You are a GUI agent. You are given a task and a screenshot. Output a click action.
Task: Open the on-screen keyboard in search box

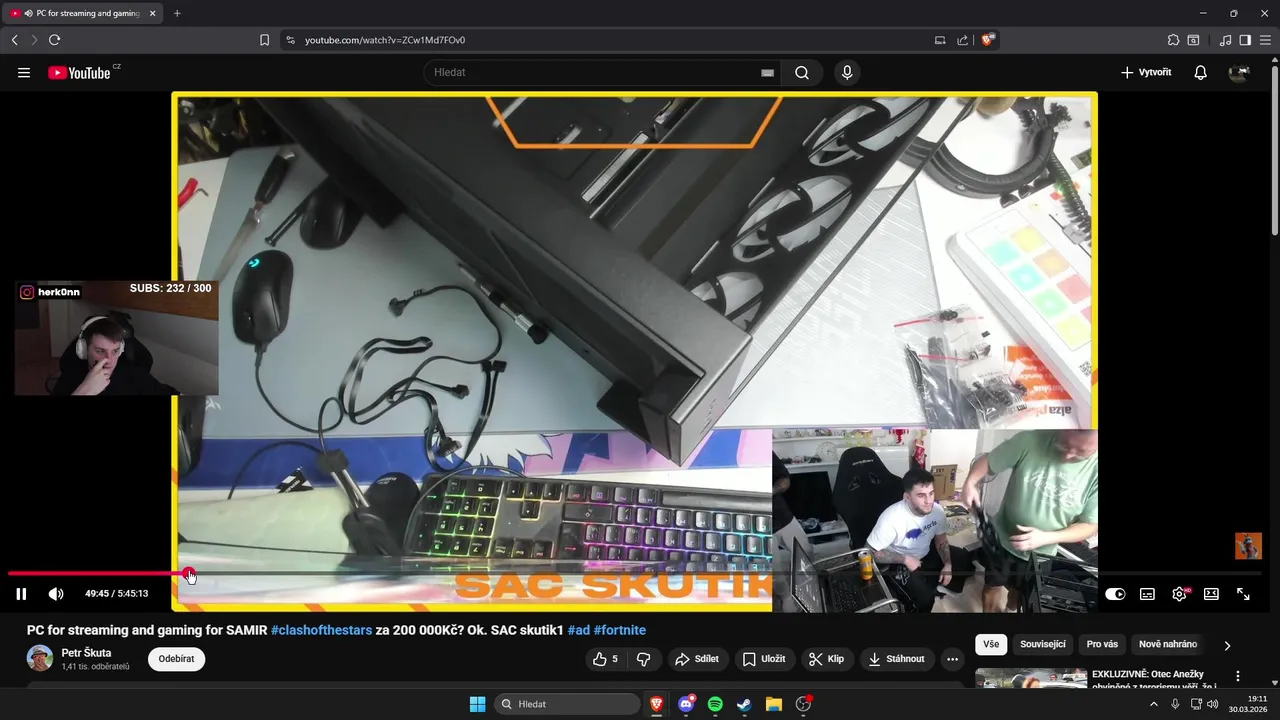(x=767, y=73)
